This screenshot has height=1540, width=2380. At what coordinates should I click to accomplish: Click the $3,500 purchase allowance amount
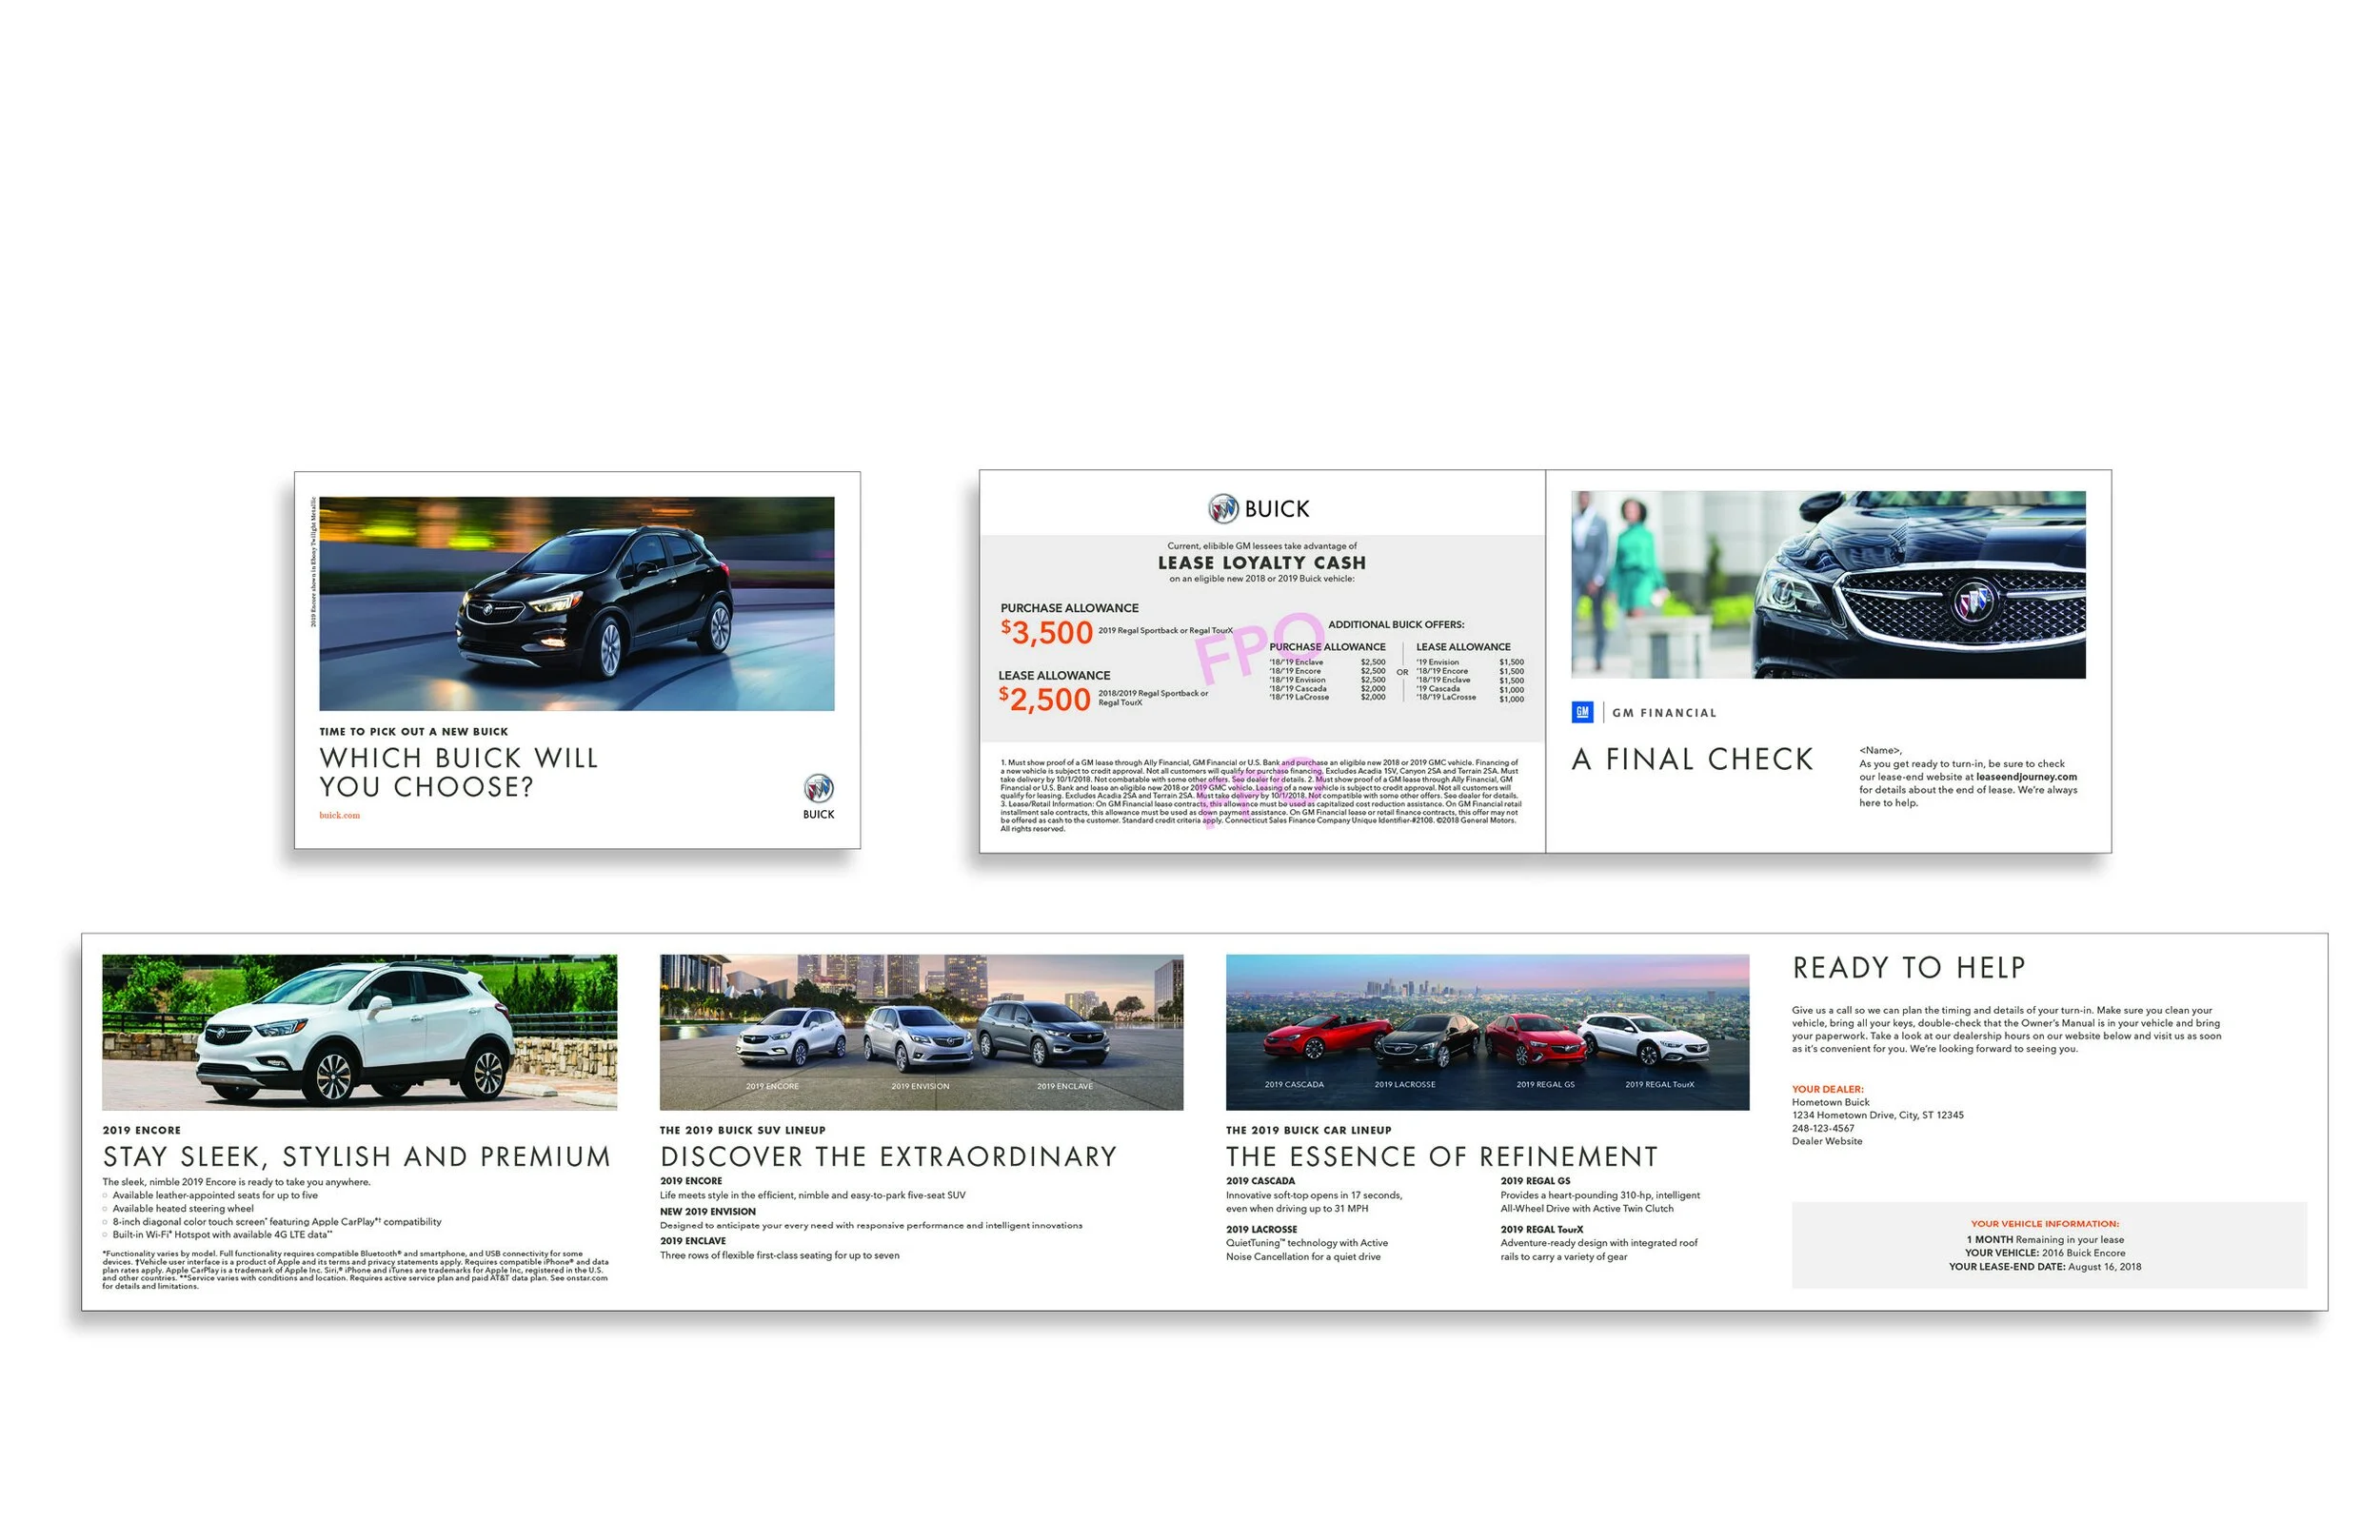click(1046, 633)
